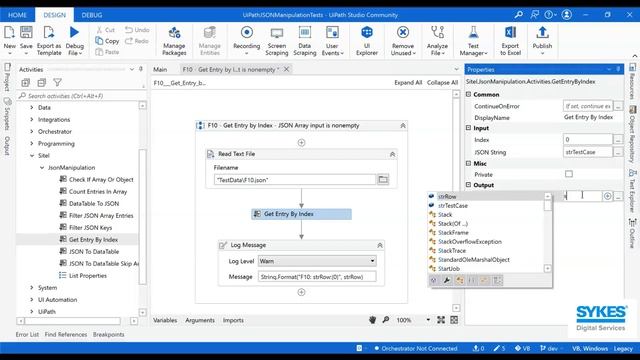Click the Cut command
The height and width of the screenshot is (360, 640).
click(x=106, y=30)
